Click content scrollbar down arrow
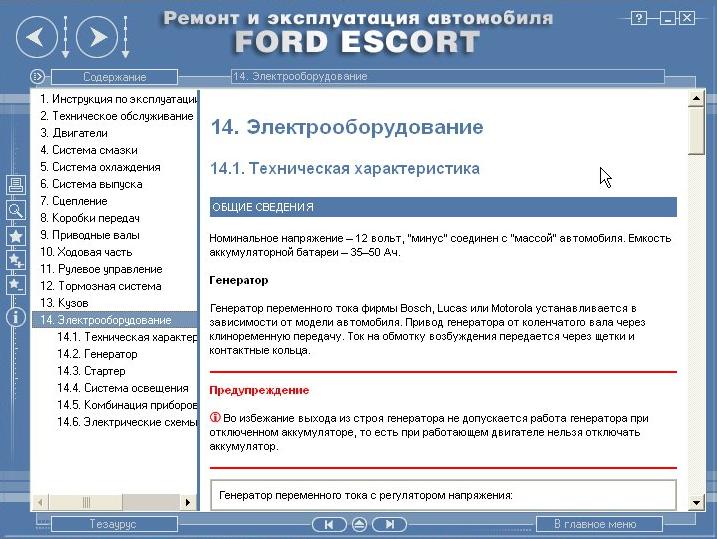717x539 pixels. [x=696, y=503]
